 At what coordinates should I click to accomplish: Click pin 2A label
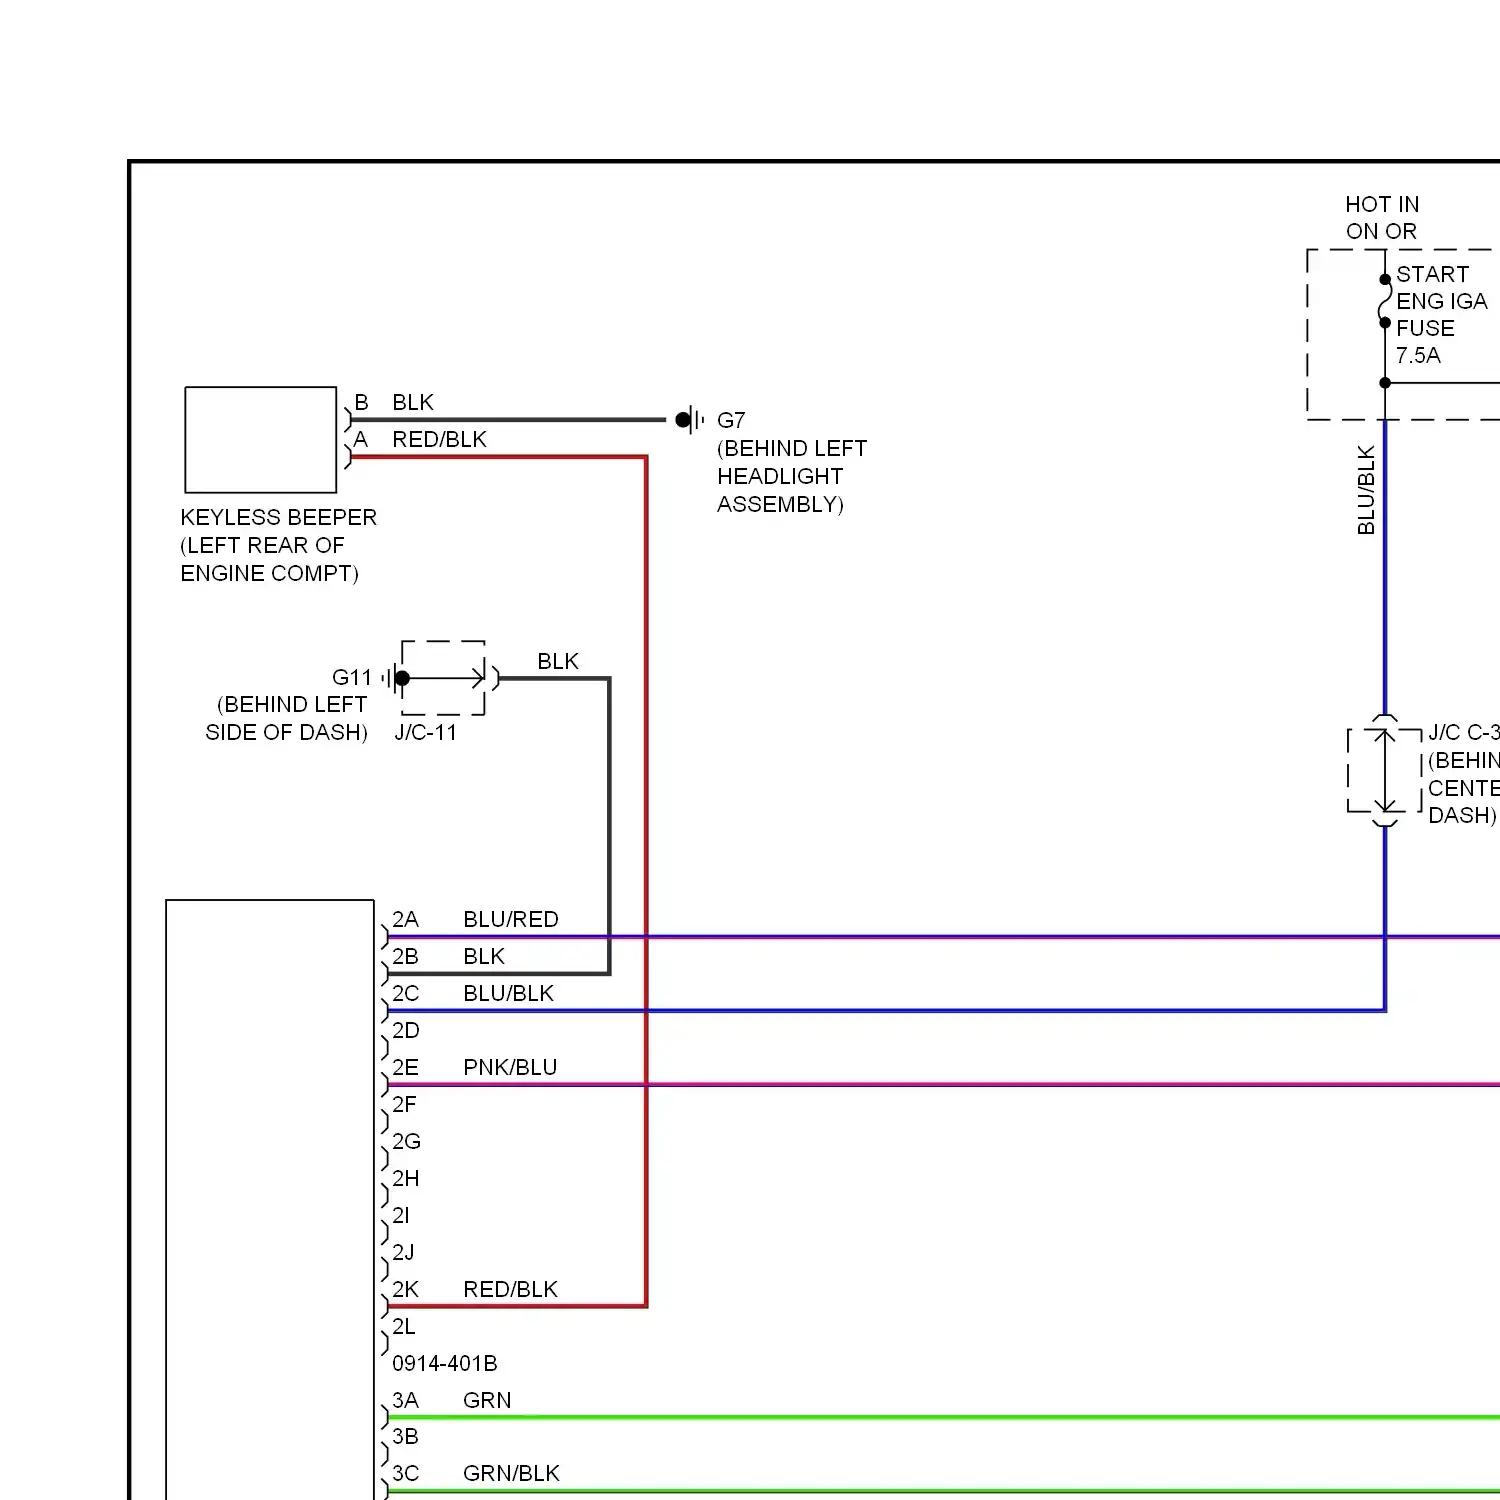(405, 919)
